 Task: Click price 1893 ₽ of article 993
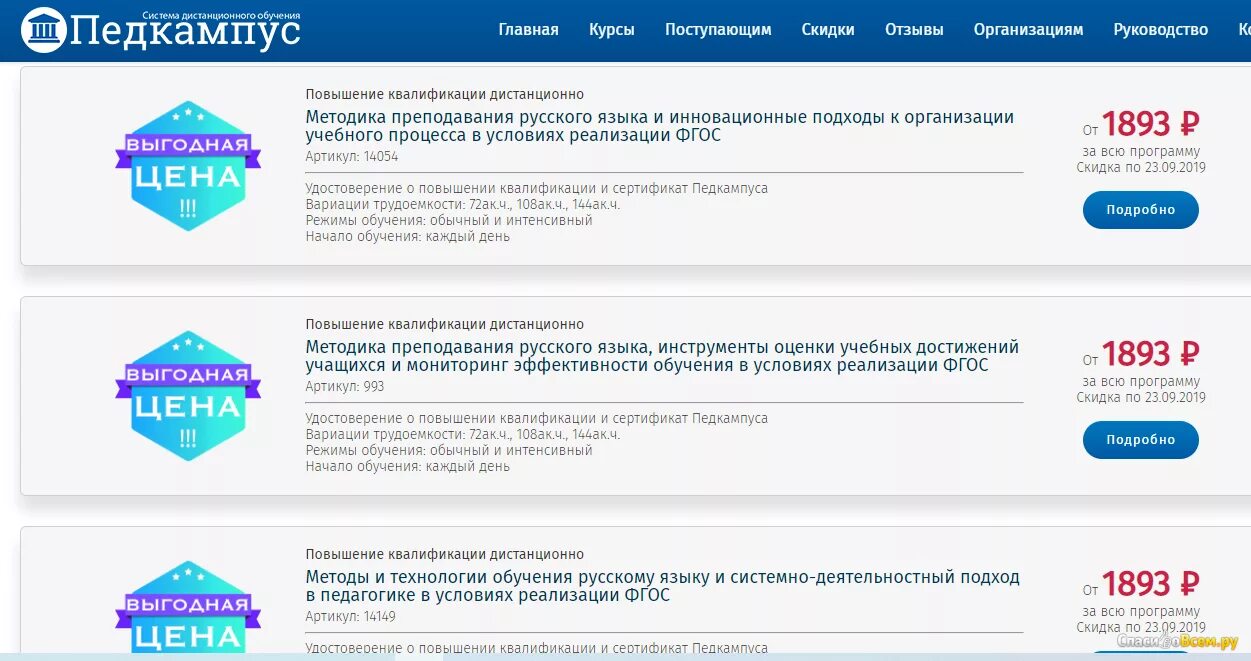[x=1150, y=354]
